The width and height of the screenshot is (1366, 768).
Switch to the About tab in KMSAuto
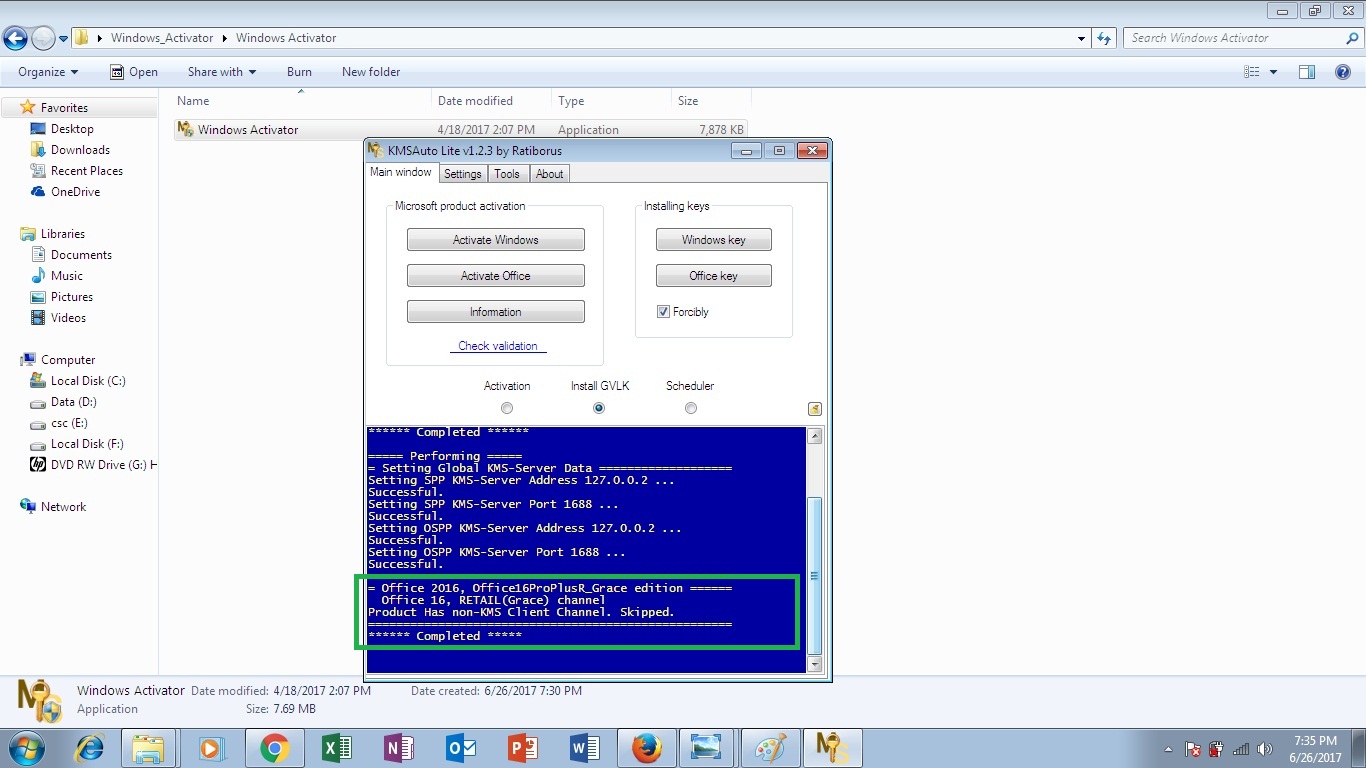tap(549, 174)
